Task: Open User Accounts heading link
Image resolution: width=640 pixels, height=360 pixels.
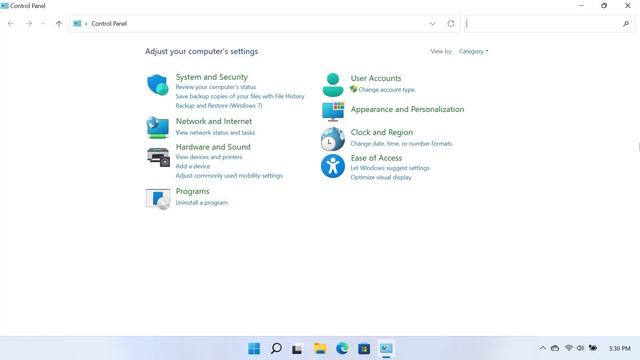Action: (x=376, y=78)
